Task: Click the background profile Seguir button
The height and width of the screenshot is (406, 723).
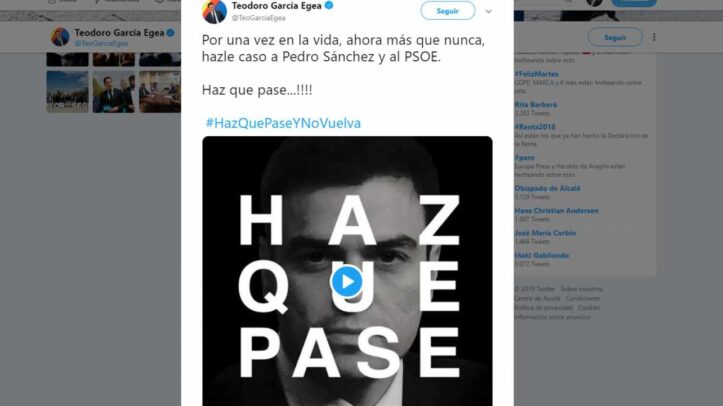Action: [615, 37]
